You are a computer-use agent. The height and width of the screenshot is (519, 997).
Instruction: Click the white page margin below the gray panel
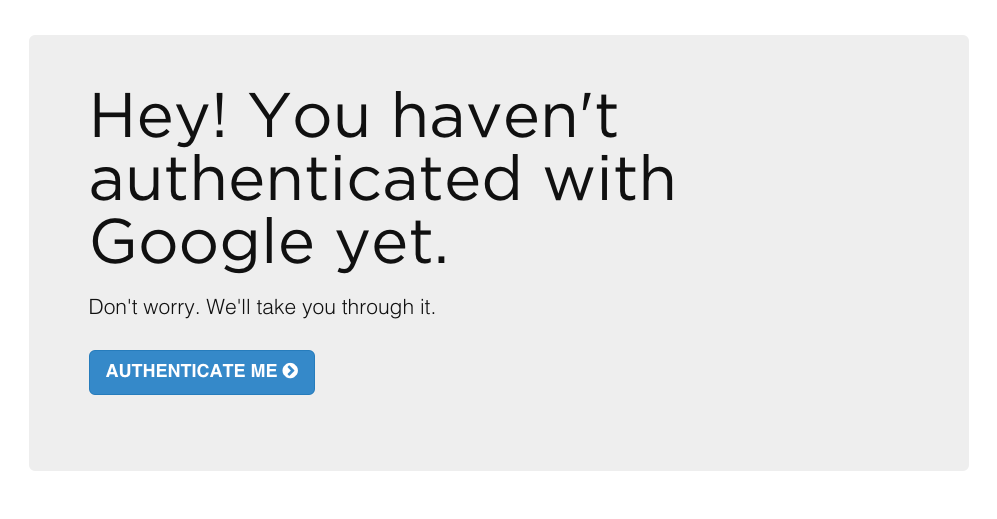pyautogui.click(x=498, y=496)
